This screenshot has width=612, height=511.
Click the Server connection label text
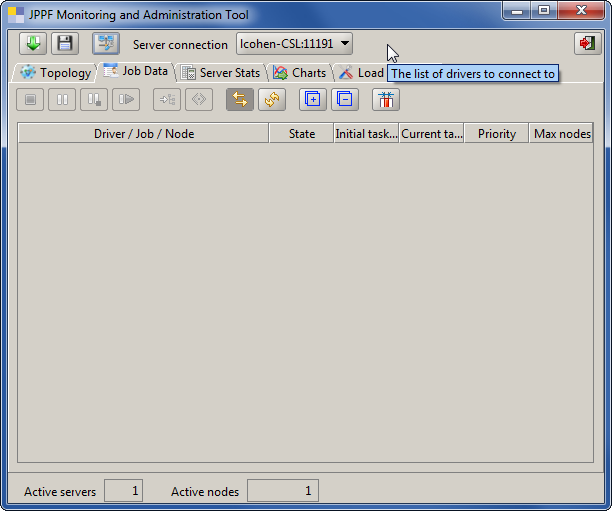[x=180, y=45]
